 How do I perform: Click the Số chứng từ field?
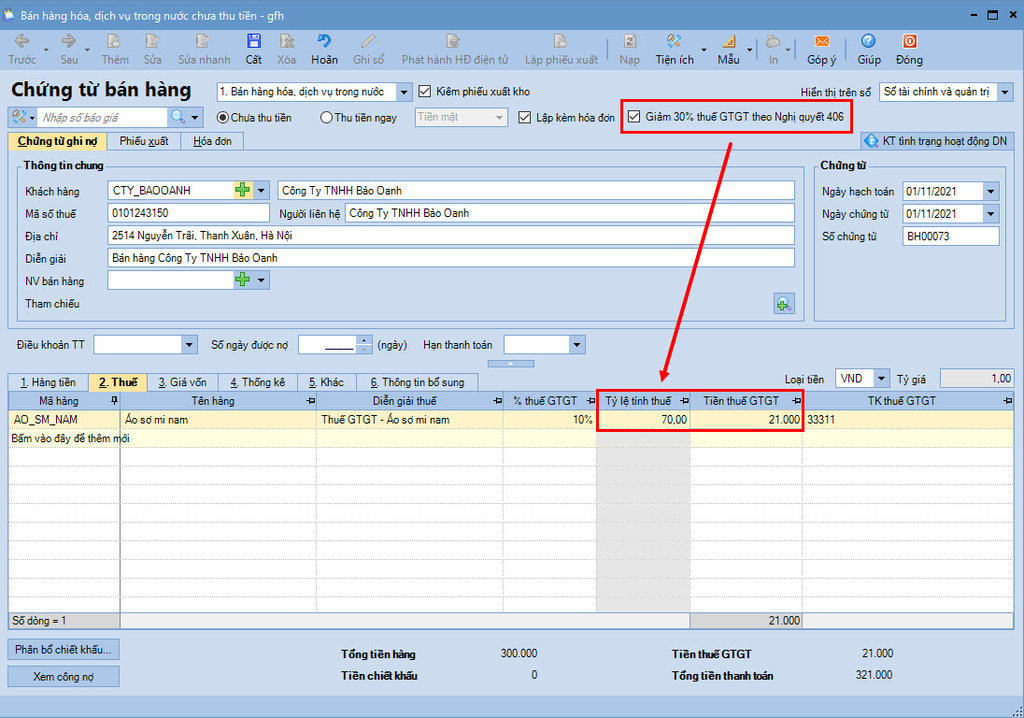click(951, 237)
